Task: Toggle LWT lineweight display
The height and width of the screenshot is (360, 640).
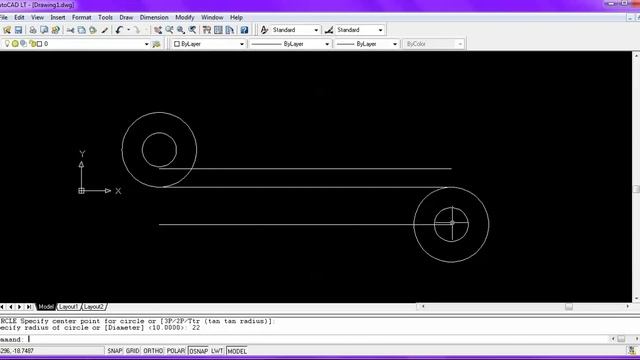Action: tap(217, 351)
